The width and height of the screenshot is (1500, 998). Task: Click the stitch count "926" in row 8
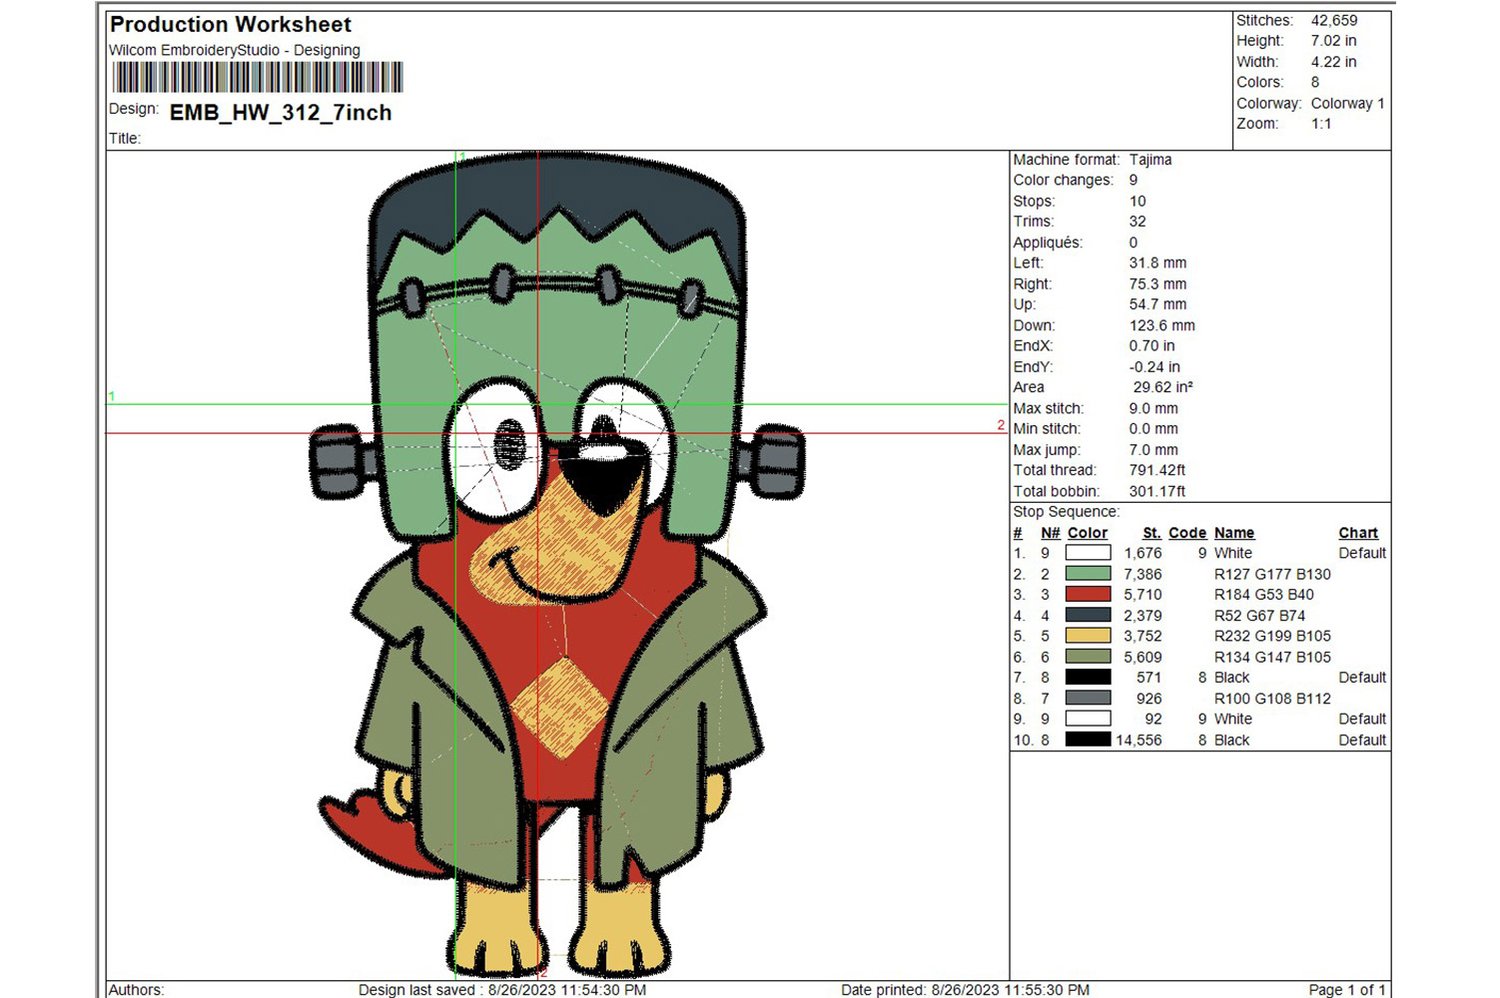coord(1150,699)
